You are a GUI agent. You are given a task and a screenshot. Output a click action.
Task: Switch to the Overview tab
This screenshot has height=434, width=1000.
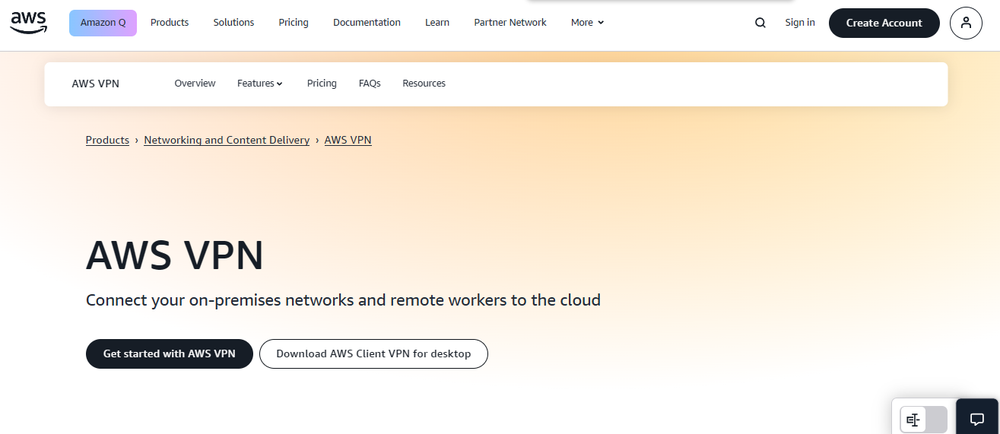(195, 84)
